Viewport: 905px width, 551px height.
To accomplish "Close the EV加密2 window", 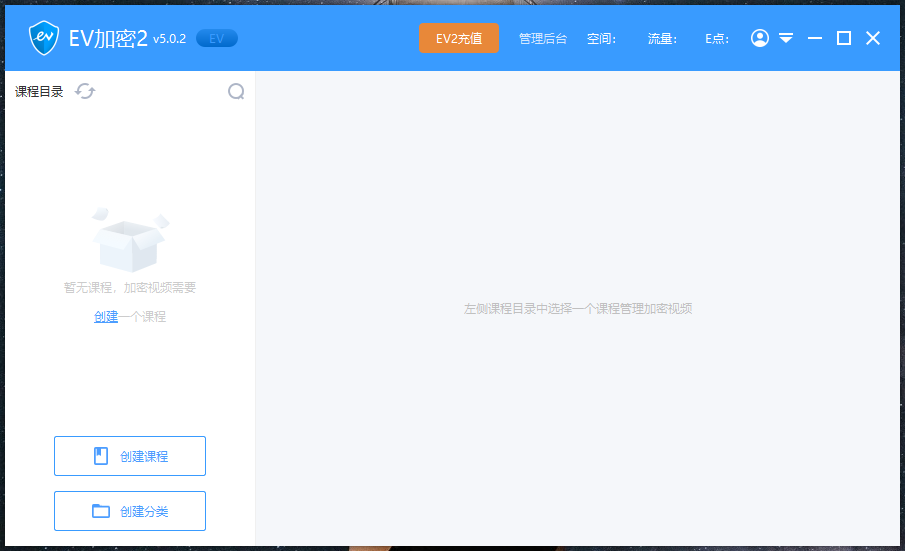I will point(873,38).
